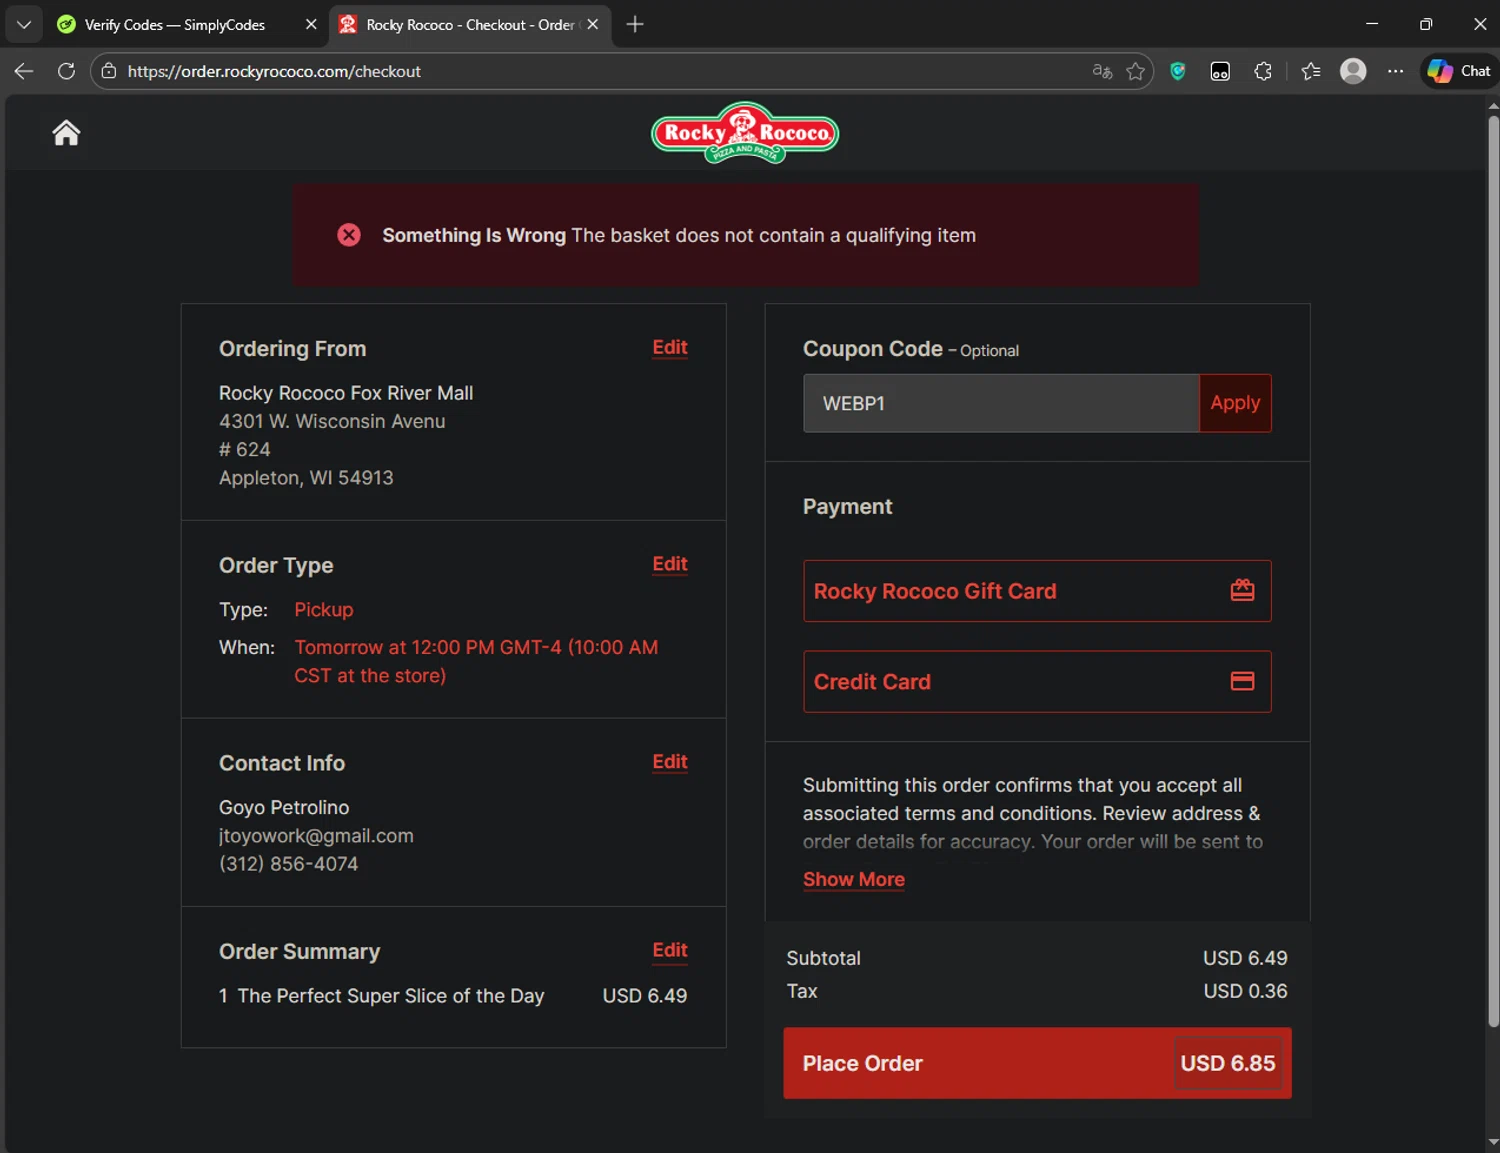1500x1153 pixels.
Task: Go to the home page icon
Action: pyautogui.click(x=66, y=133)
